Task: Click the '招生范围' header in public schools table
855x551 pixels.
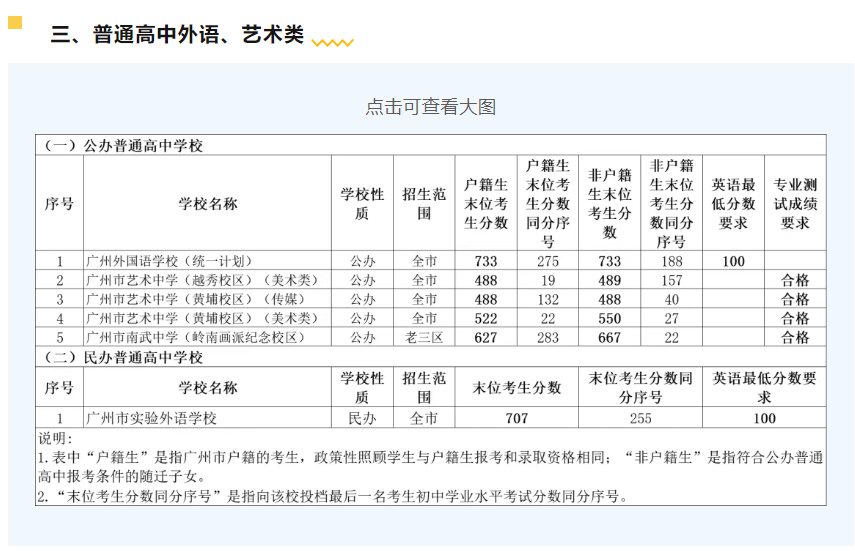Action: pyautogui.click(x=424, y=203)
